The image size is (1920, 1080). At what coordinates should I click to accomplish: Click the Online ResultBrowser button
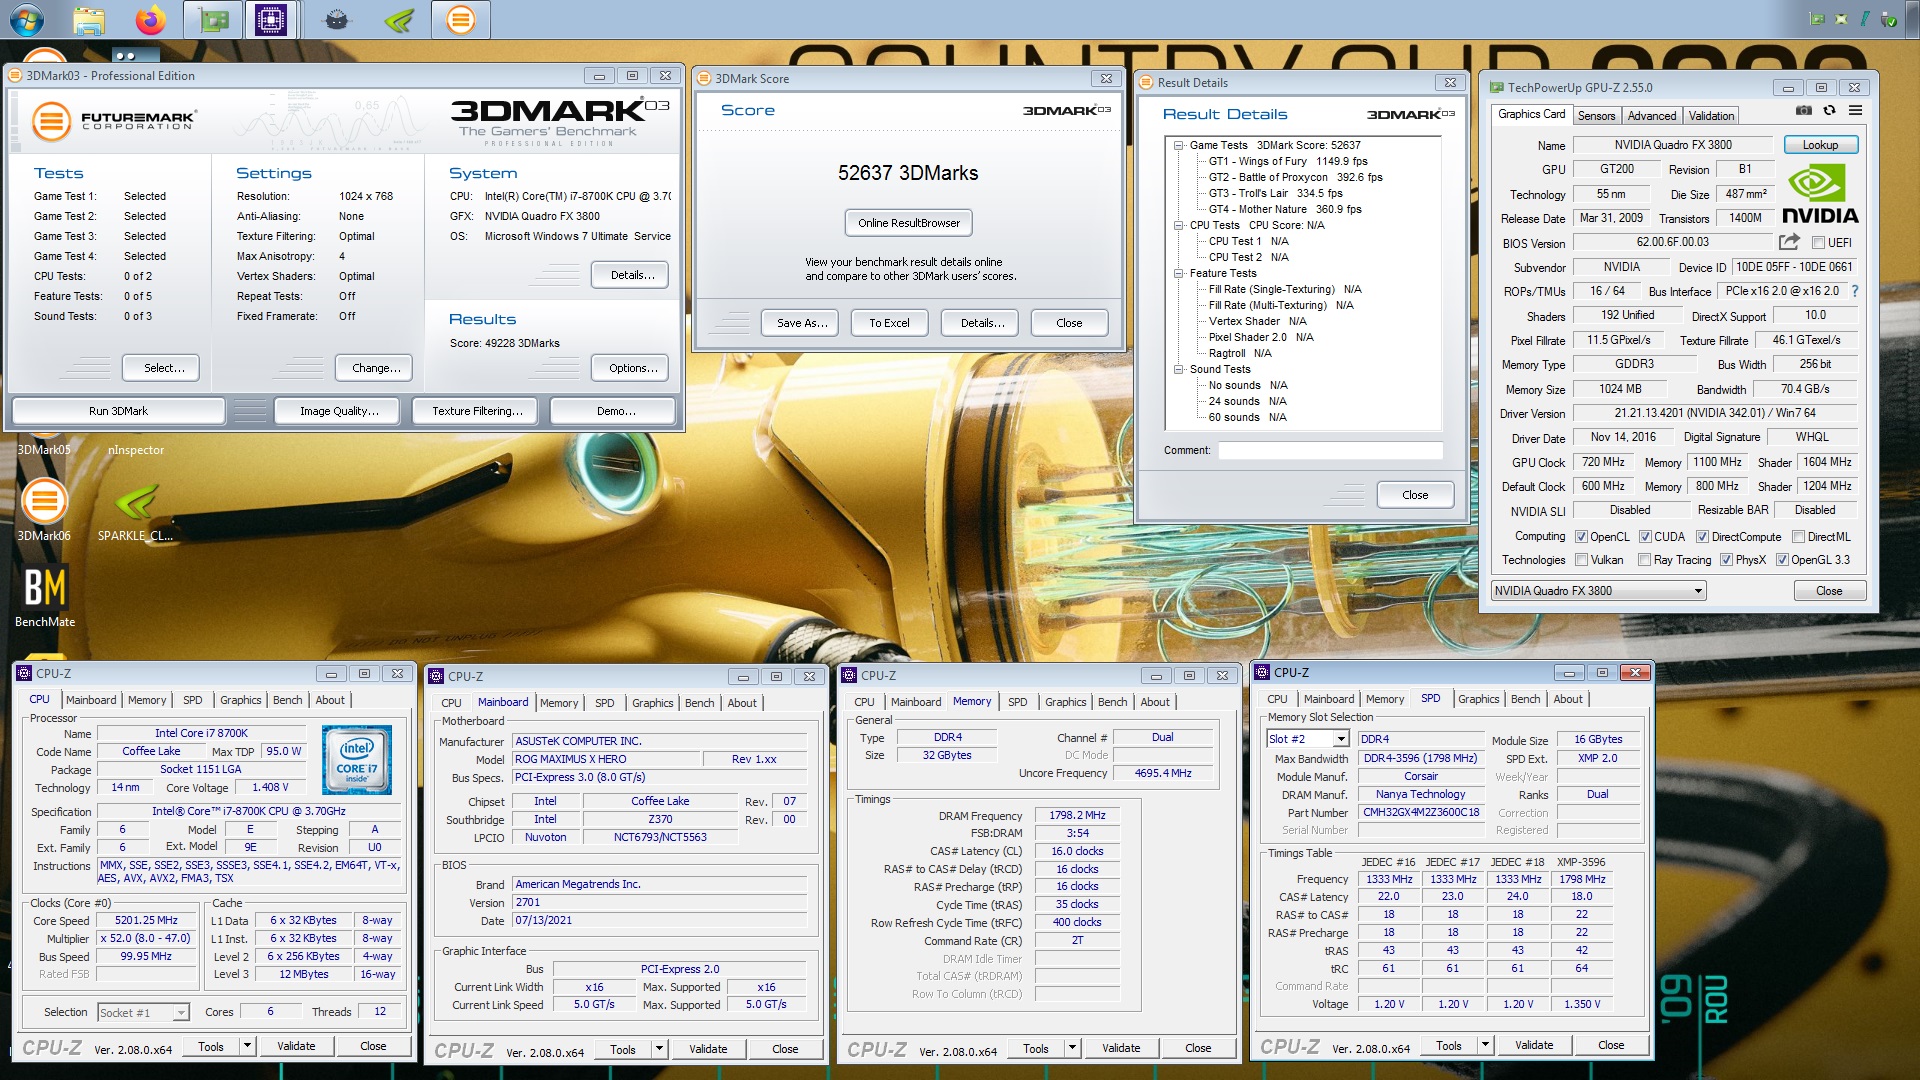tap(908, 223)
